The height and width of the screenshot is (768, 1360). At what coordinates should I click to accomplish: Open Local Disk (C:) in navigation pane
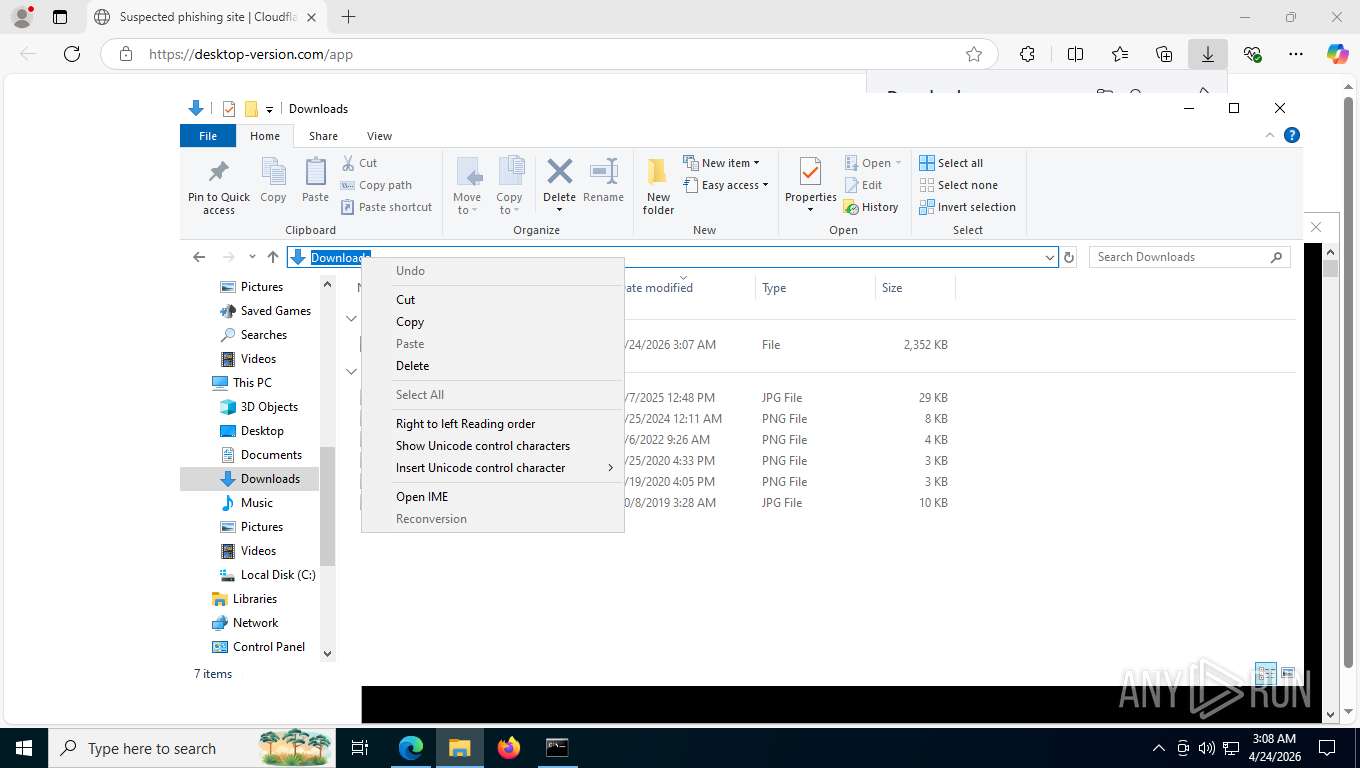(267, 575)
